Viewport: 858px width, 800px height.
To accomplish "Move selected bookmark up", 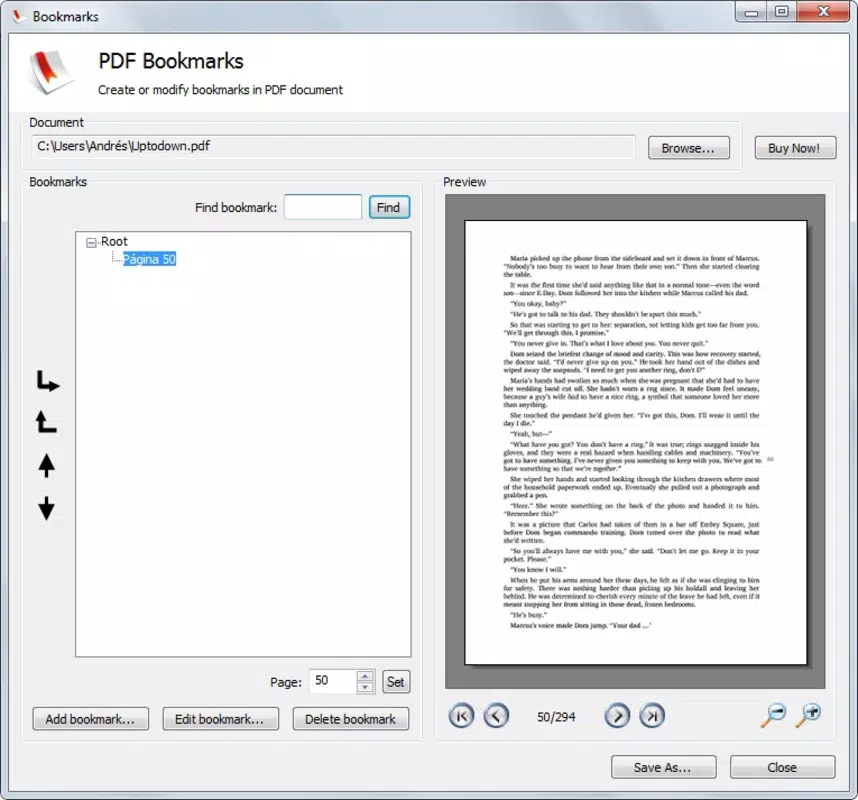I will pos(47,466).
